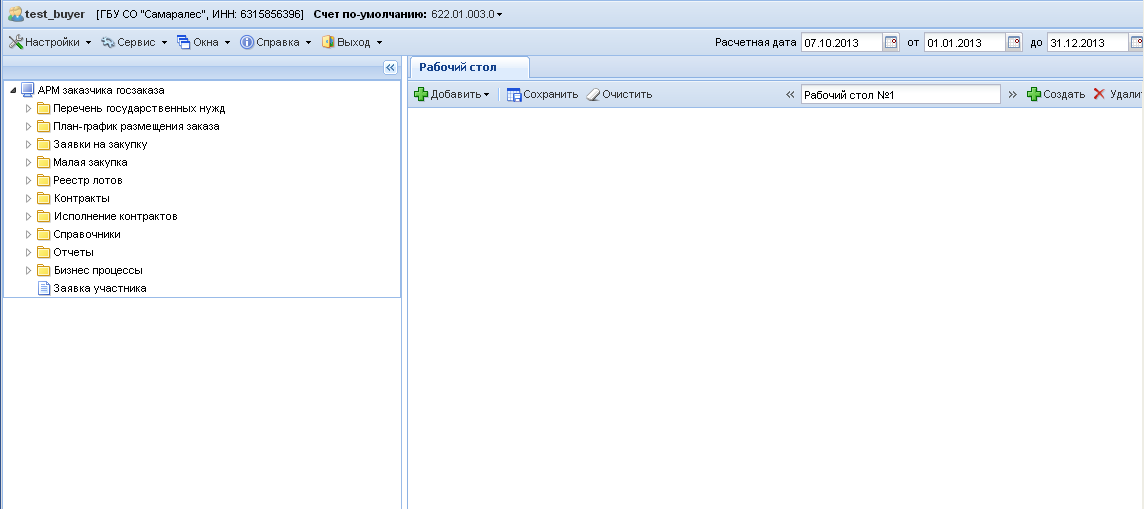
Task: Click the green plus Создать button
Action: click(1055, 94)
